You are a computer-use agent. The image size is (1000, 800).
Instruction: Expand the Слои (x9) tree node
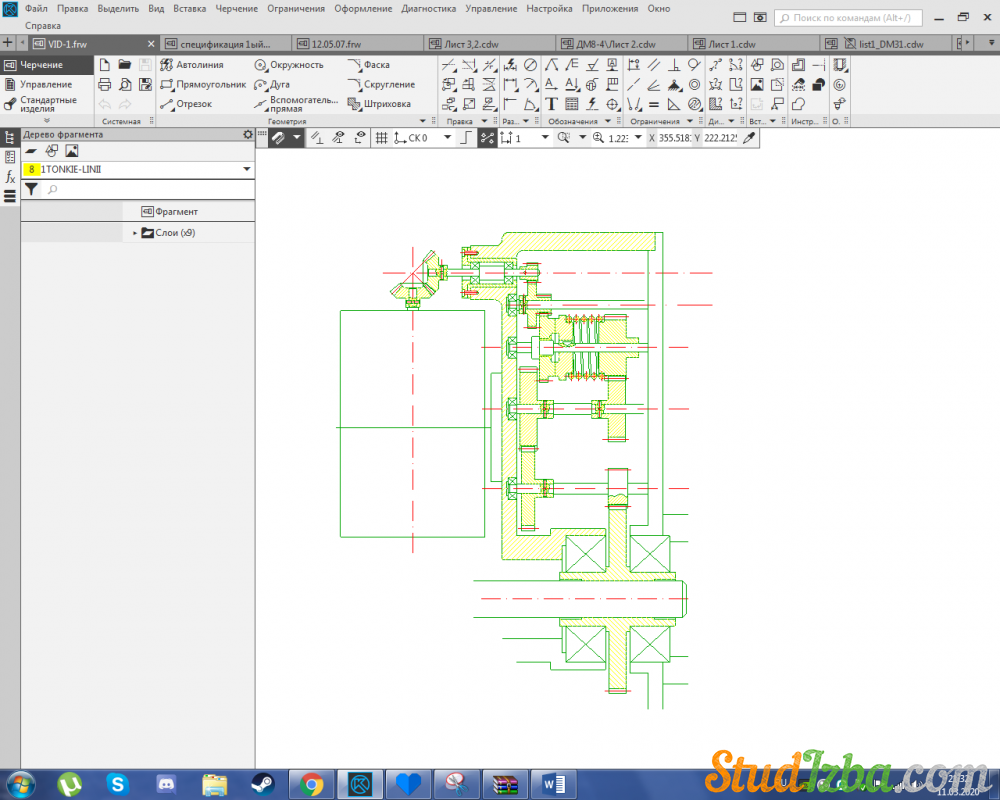(135, 233)
